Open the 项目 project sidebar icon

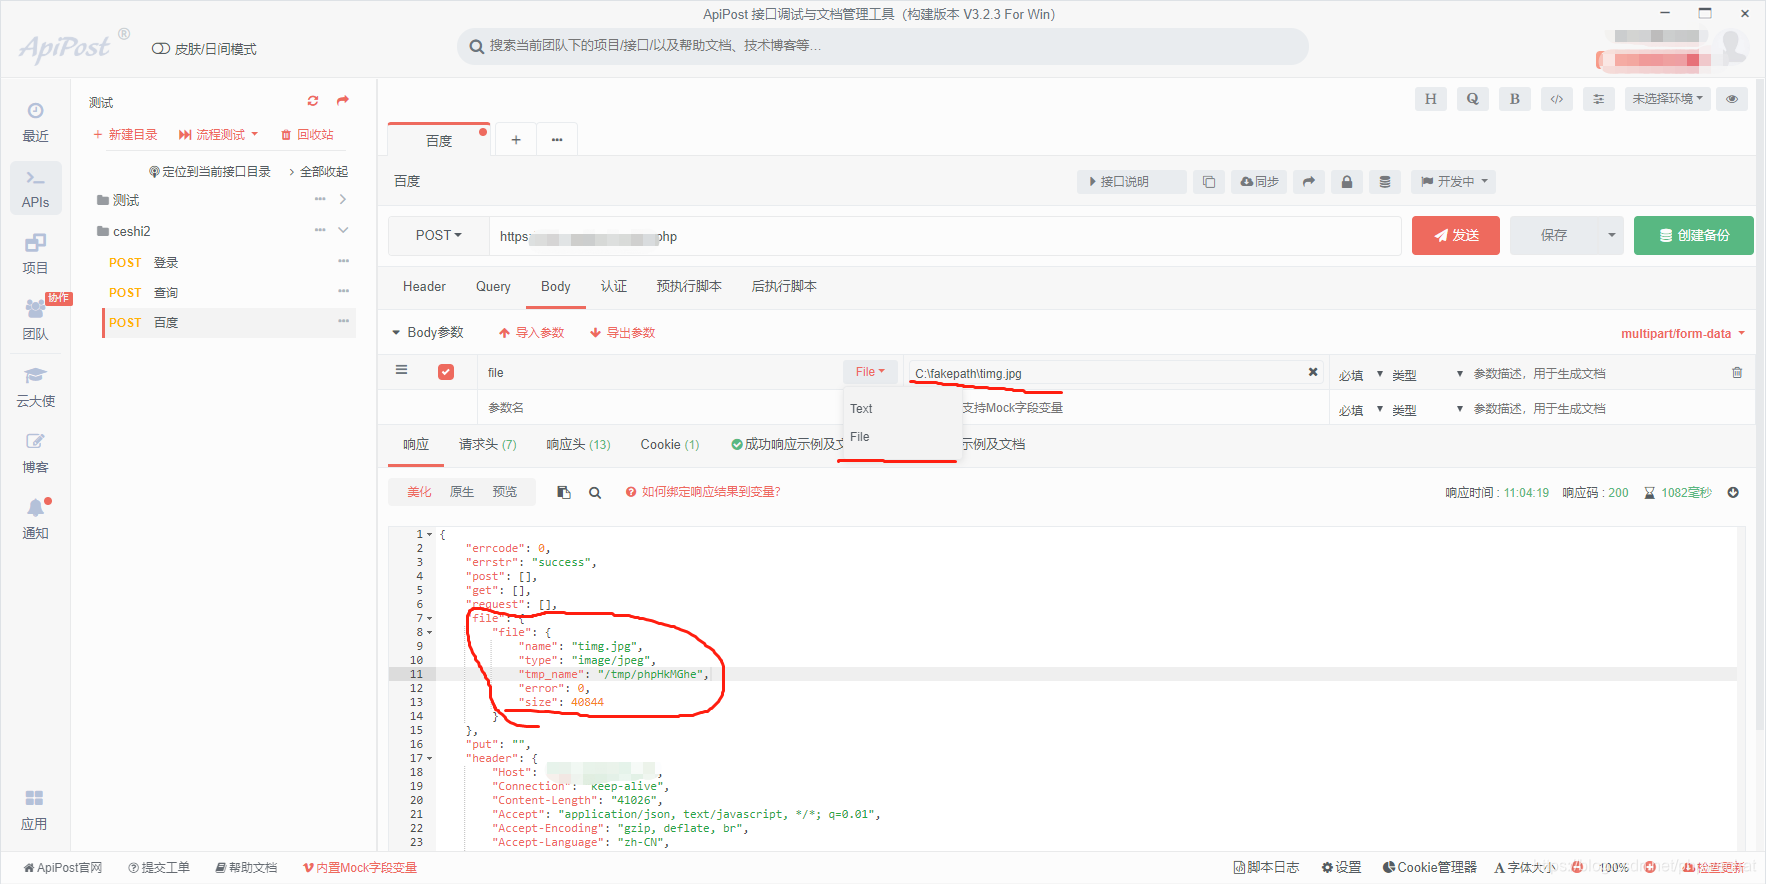35,254
